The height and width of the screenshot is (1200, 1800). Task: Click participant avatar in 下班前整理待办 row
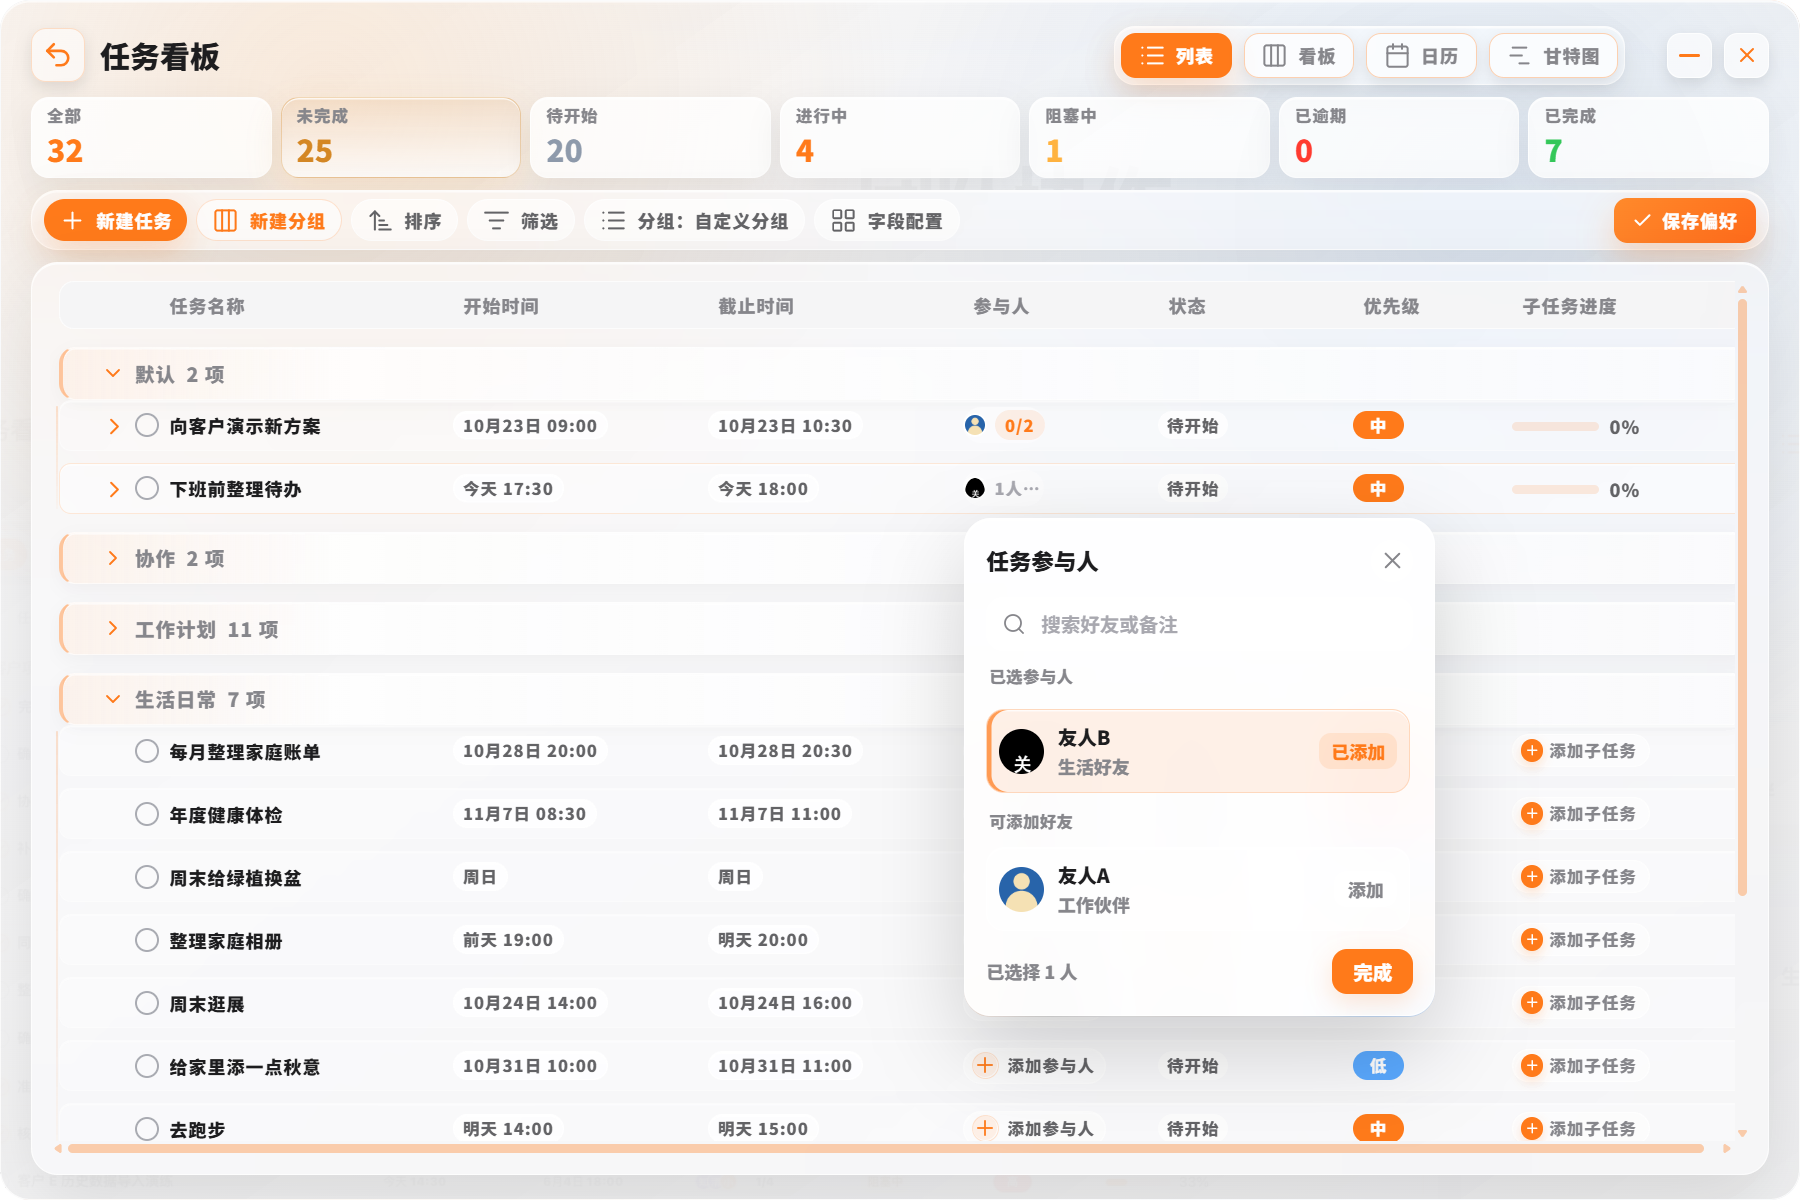click(x=975, y=489)
